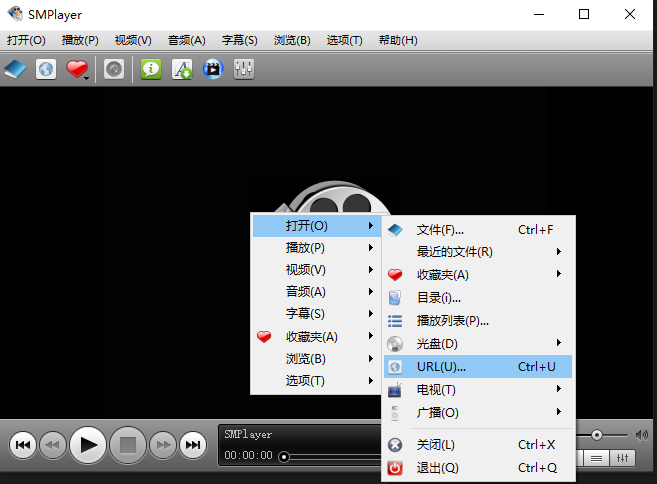Image resolution: width=657 pixels, height=484 pixels.
Task: Choose 目录(i)... to open a directory
Action: pos(478,298)
